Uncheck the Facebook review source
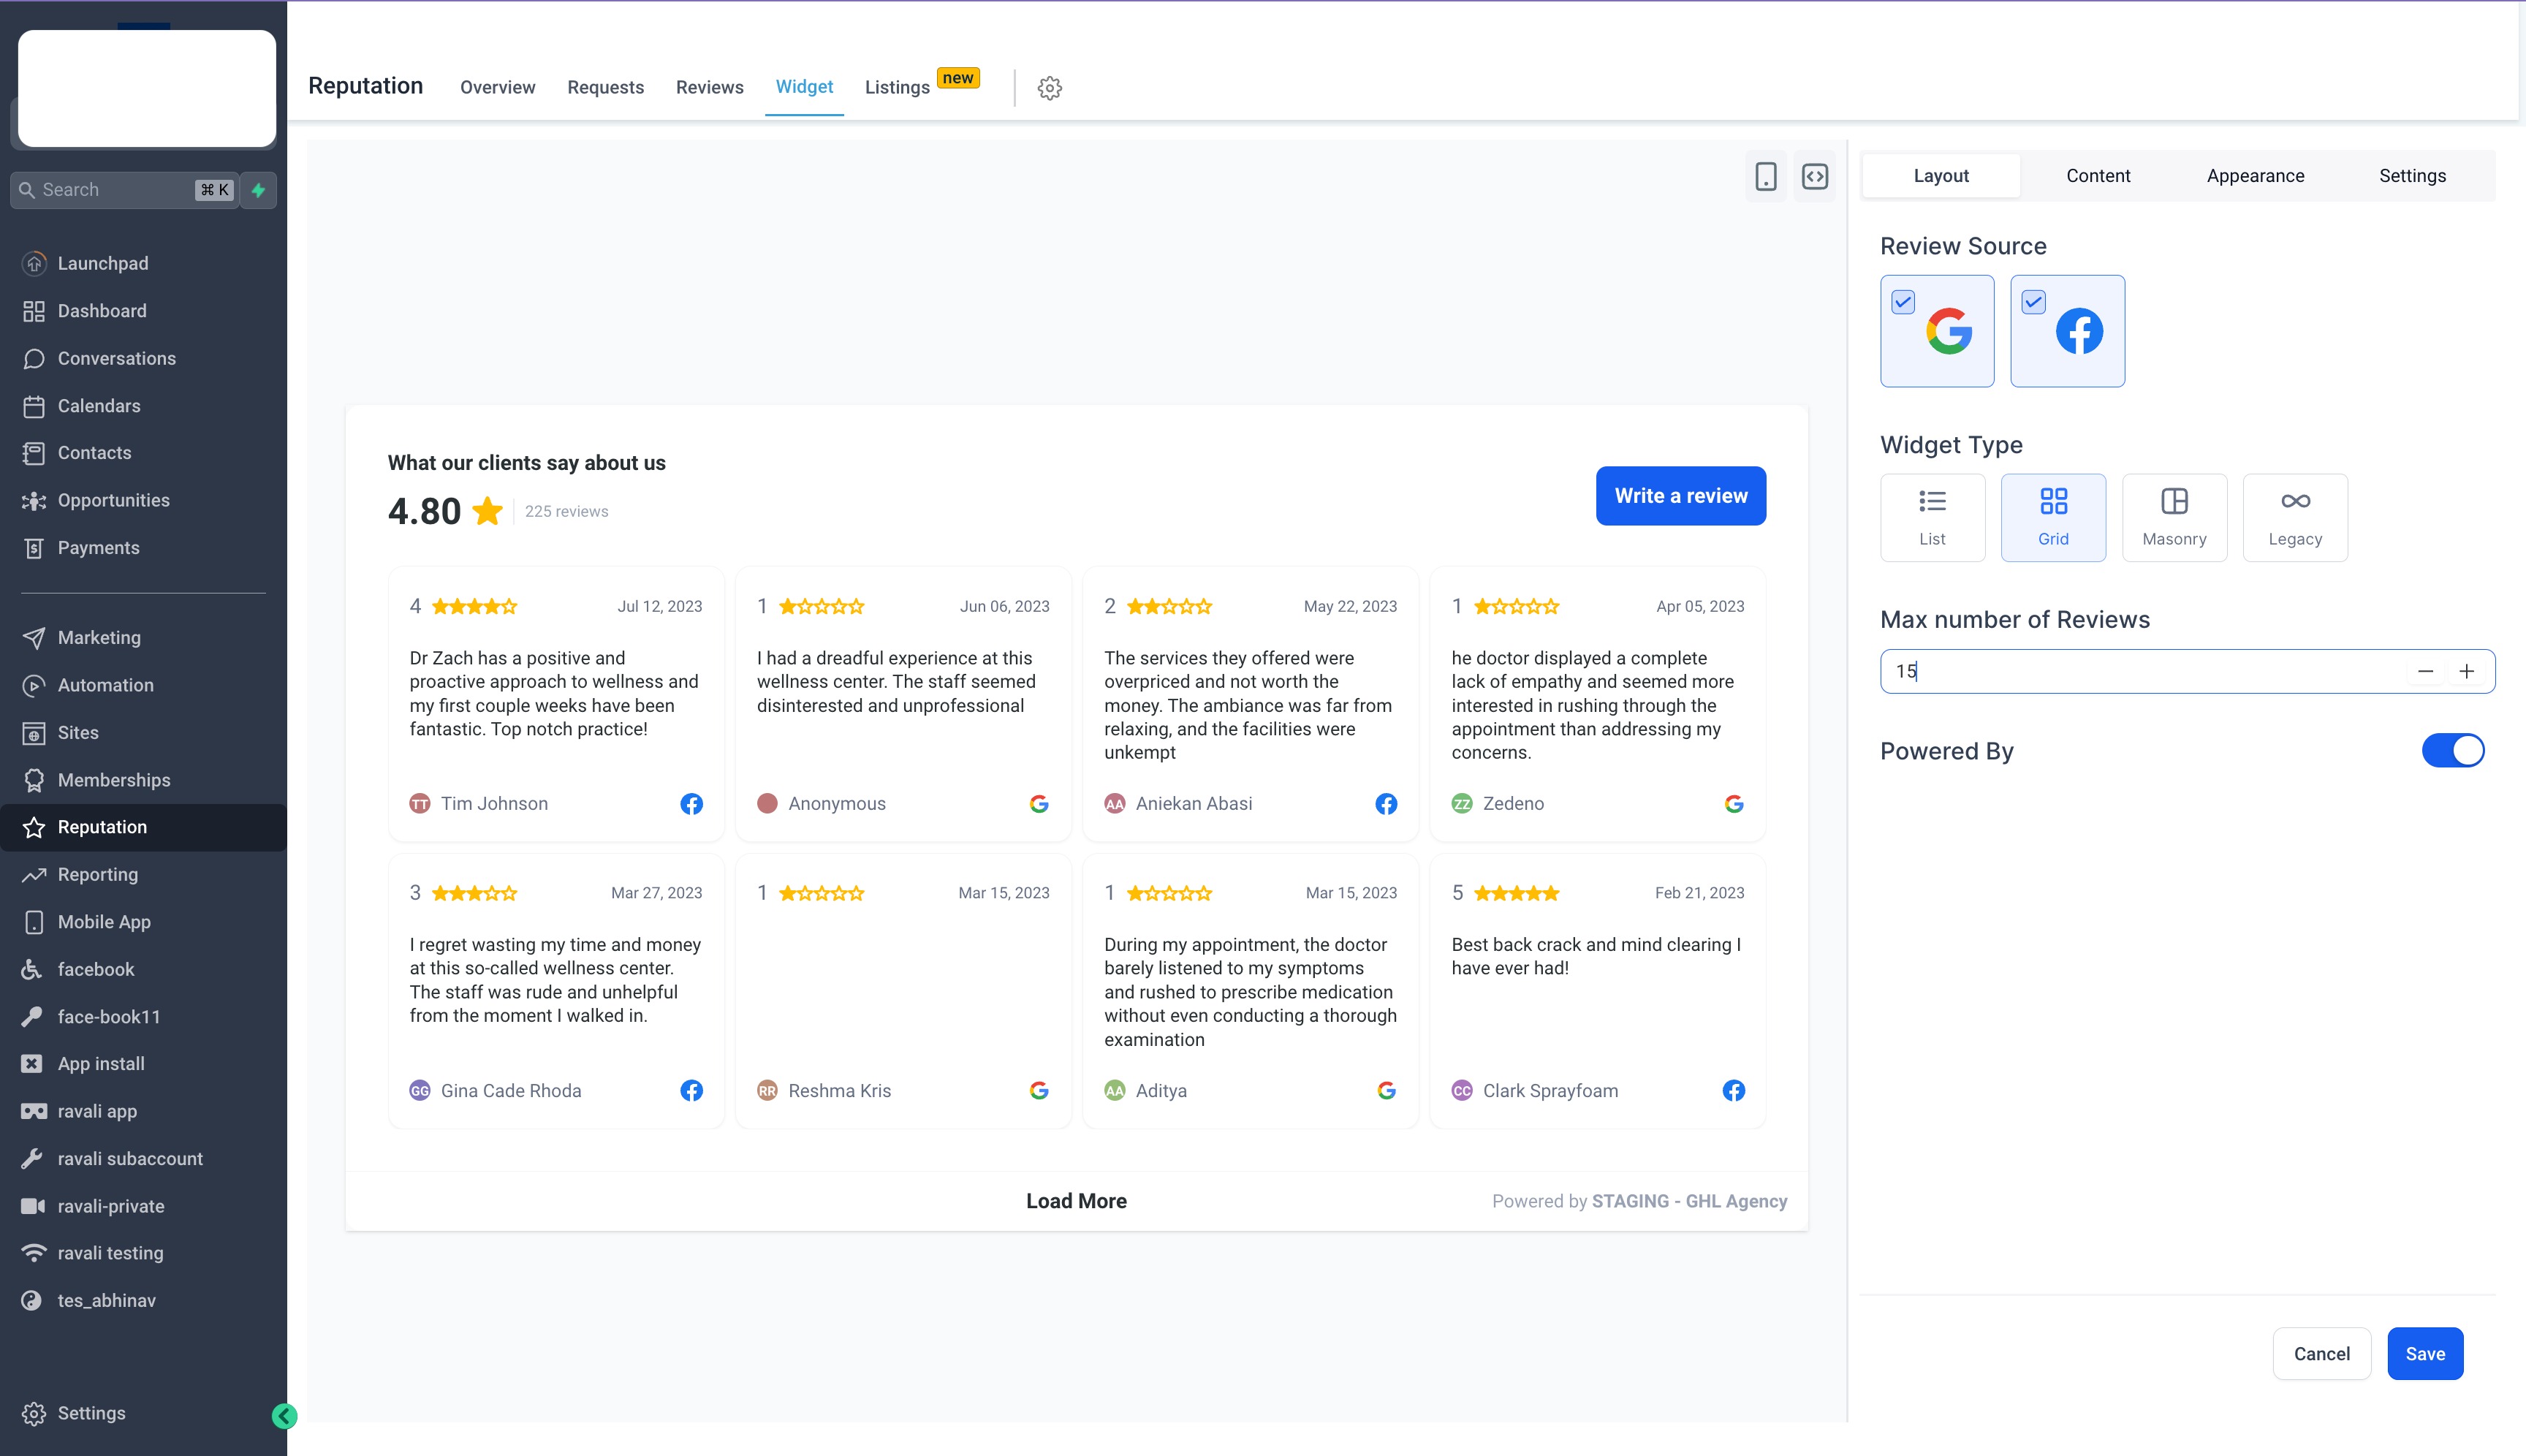The image size is (2526, 1456). [2032, 302]
